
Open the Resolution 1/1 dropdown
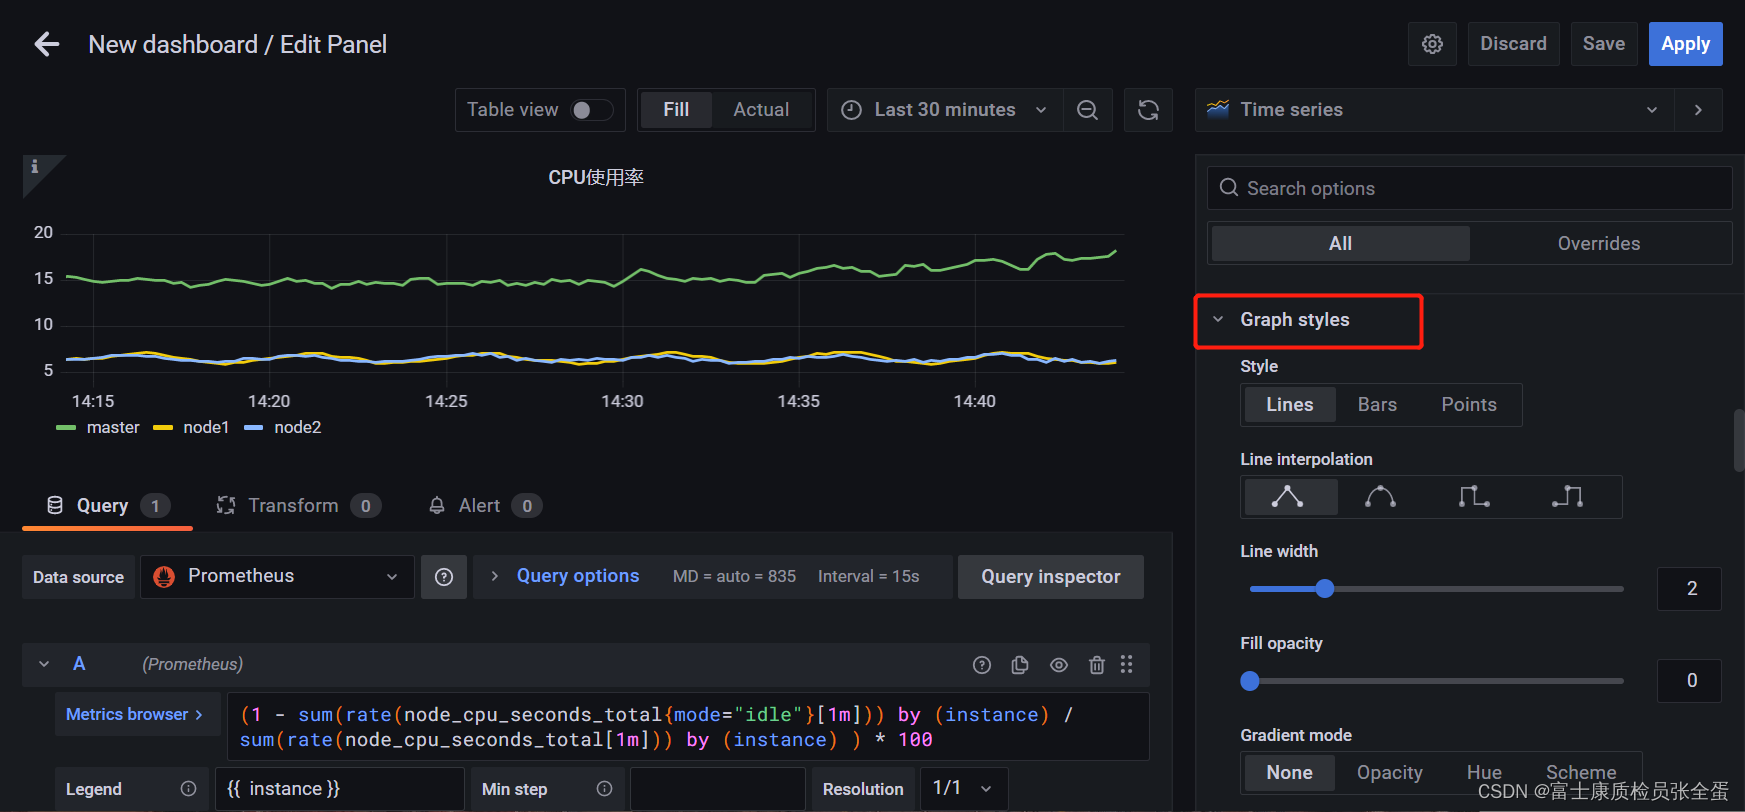tap(964, 789)
